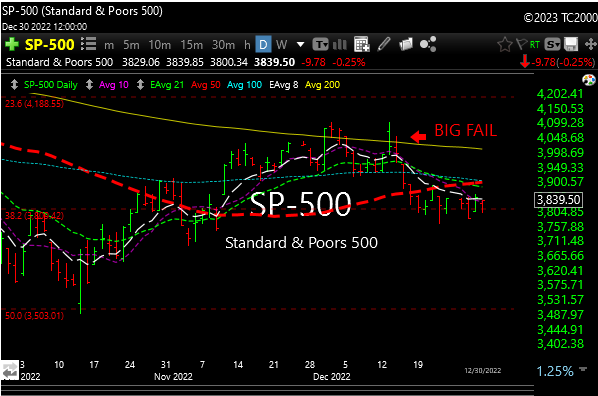Click the bar chart style icon
Viewport: 598px width, 396px height.
tap(339, 45)
